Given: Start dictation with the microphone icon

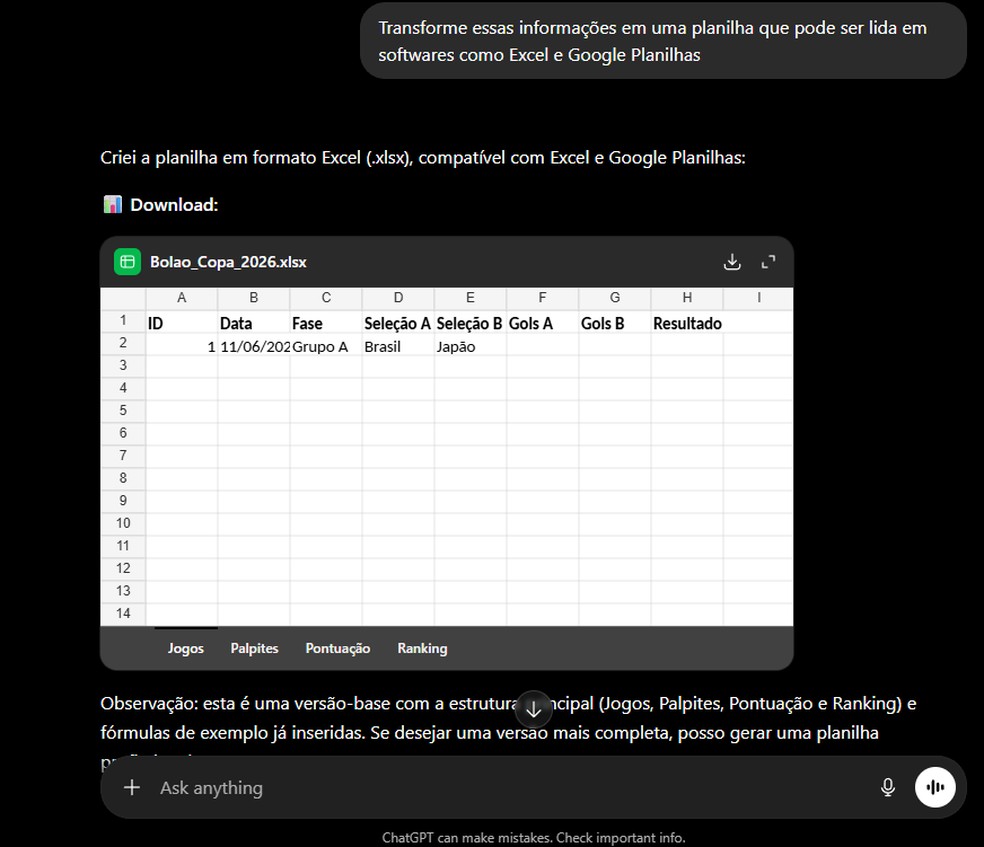Looking at the screenshot, I should (x=887, y=787).
